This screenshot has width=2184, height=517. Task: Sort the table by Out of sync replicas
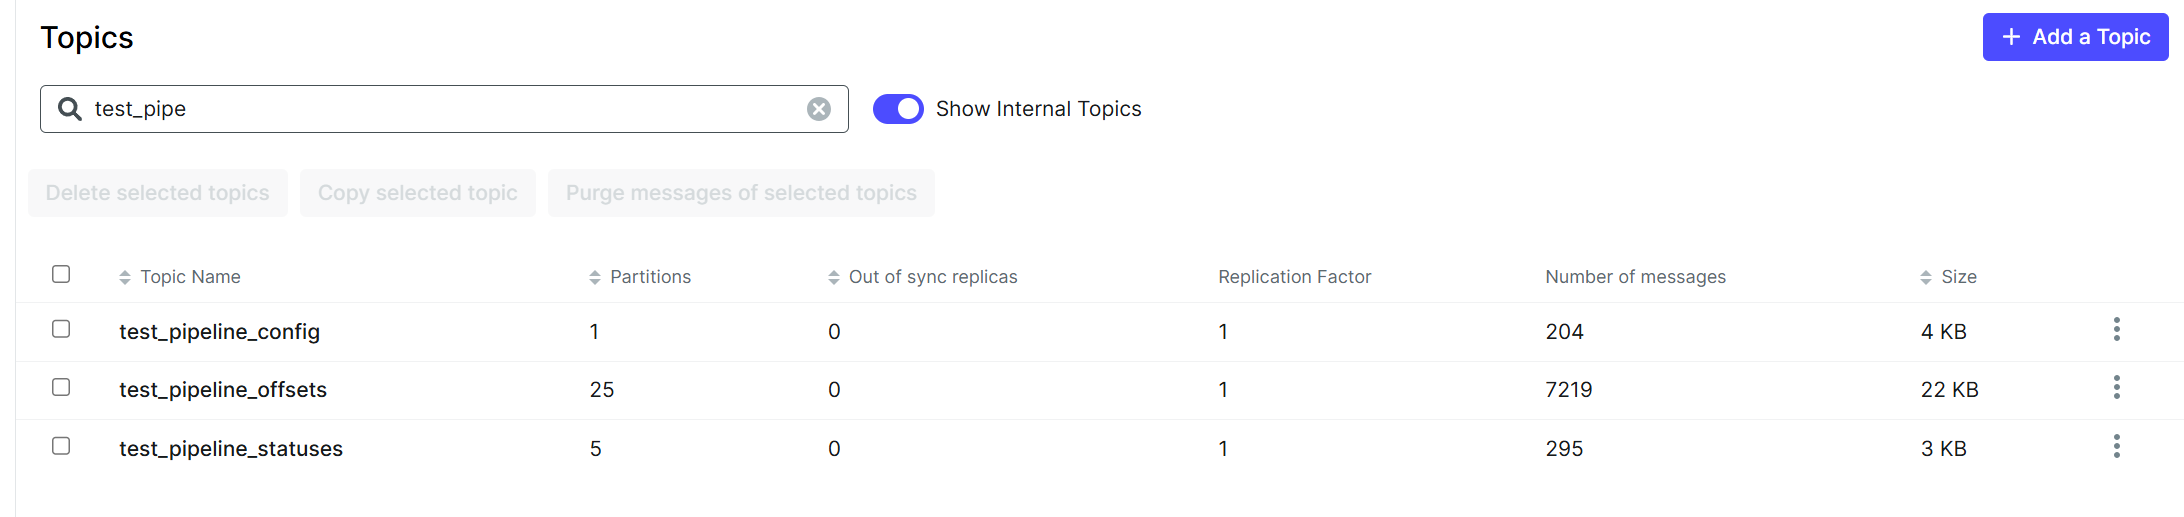pyautogui.click(x=834, y=277)
